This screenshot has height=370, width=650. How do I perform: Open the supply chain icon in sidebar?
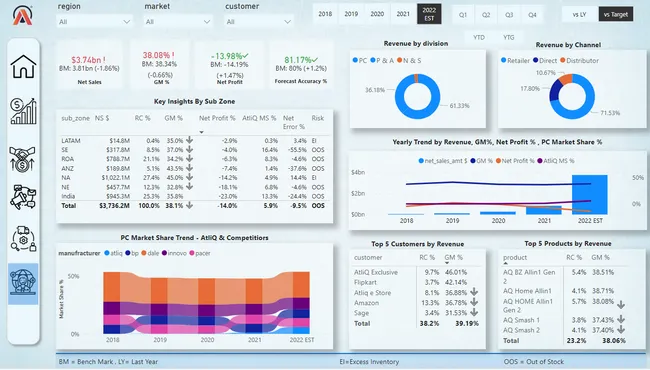coord(24,238)
